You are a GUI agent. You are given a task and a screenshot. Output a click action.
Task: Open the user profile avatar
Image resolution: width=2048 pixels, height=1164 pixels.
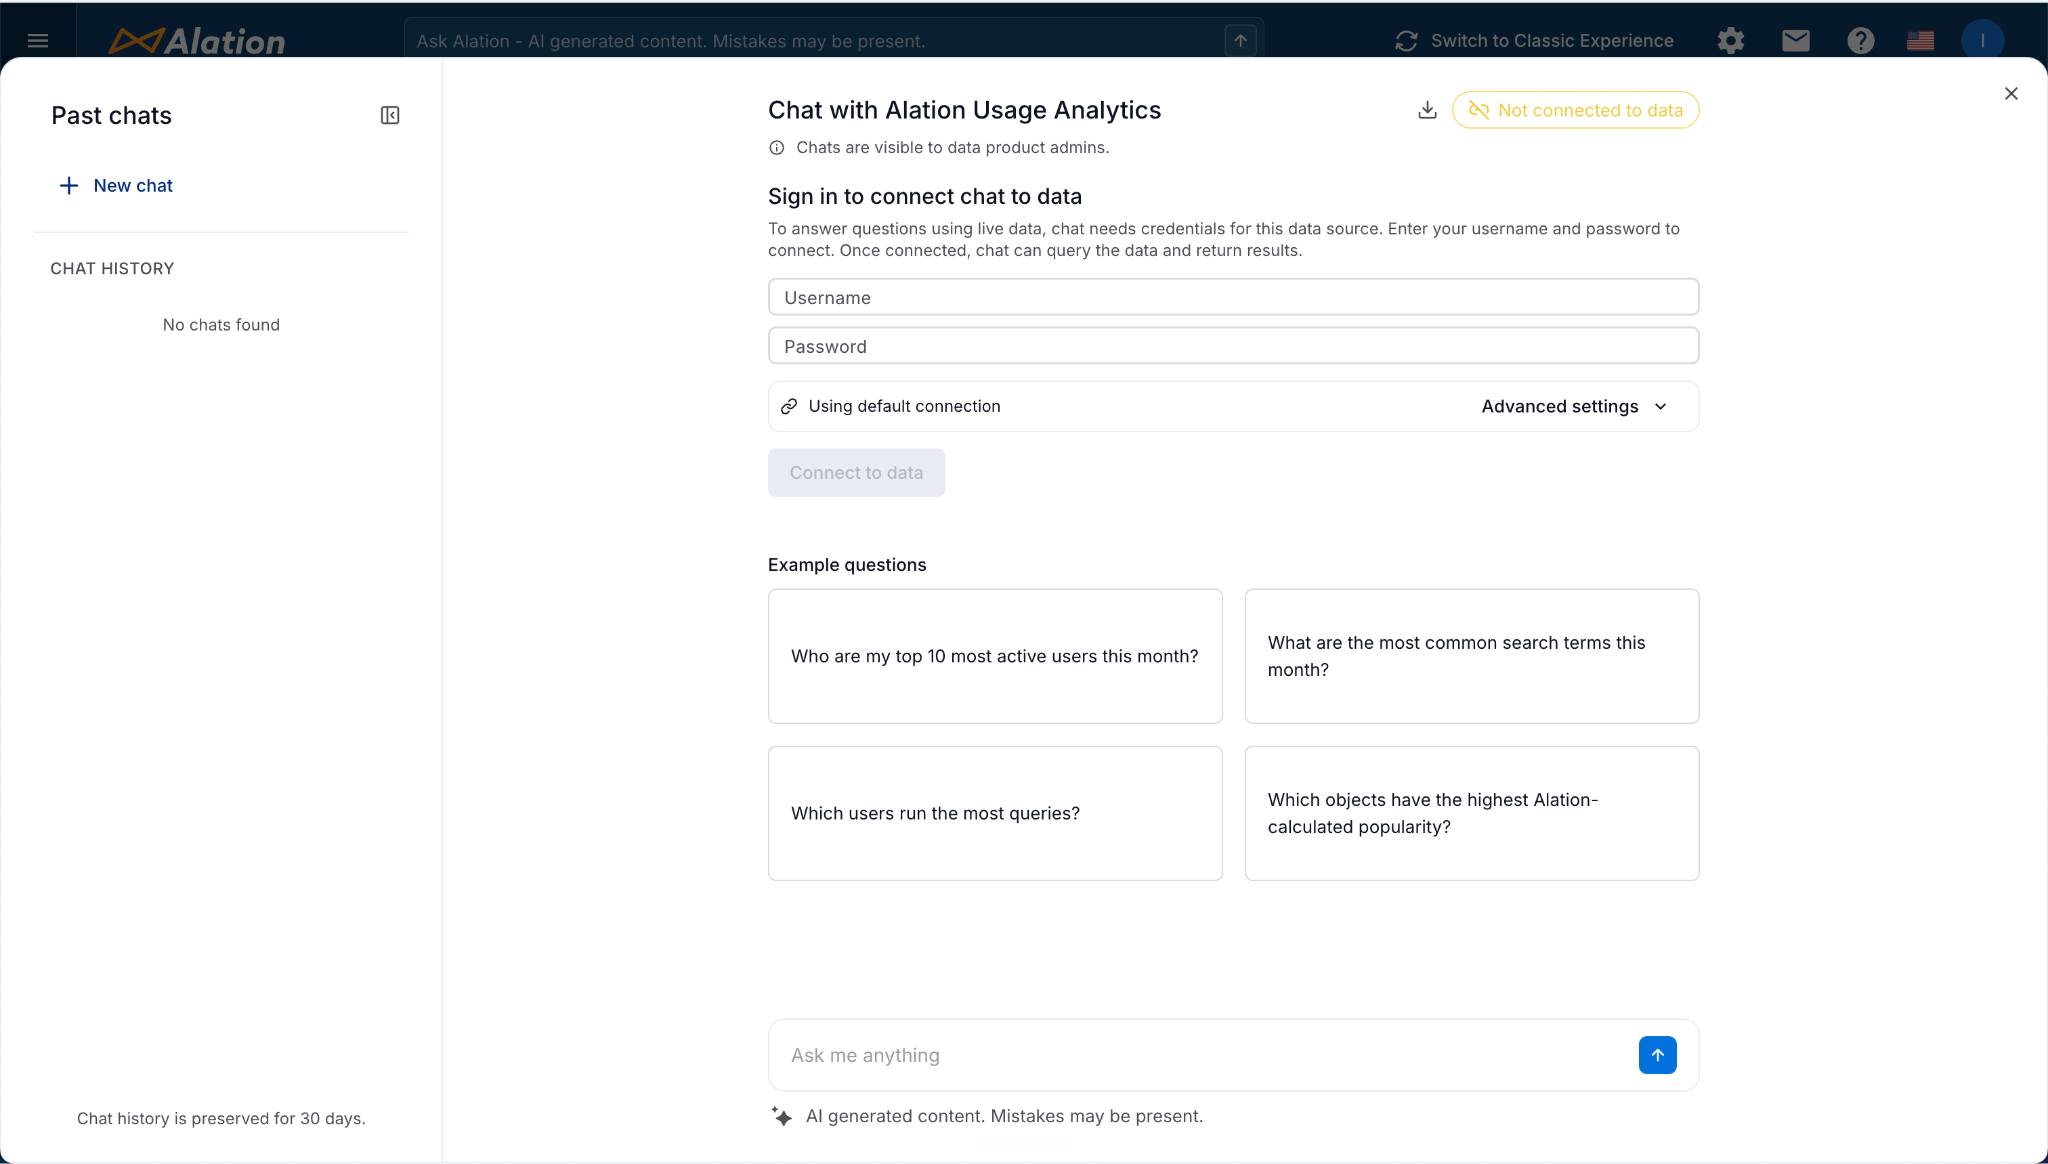[1982, 41]
